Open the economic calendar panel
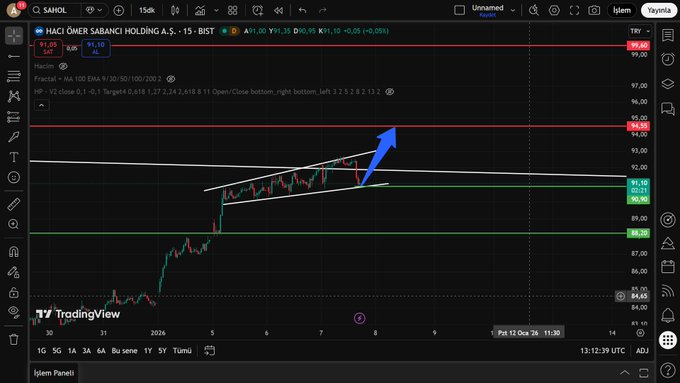This screenshot has height=383, width=680. coord(668,266)
